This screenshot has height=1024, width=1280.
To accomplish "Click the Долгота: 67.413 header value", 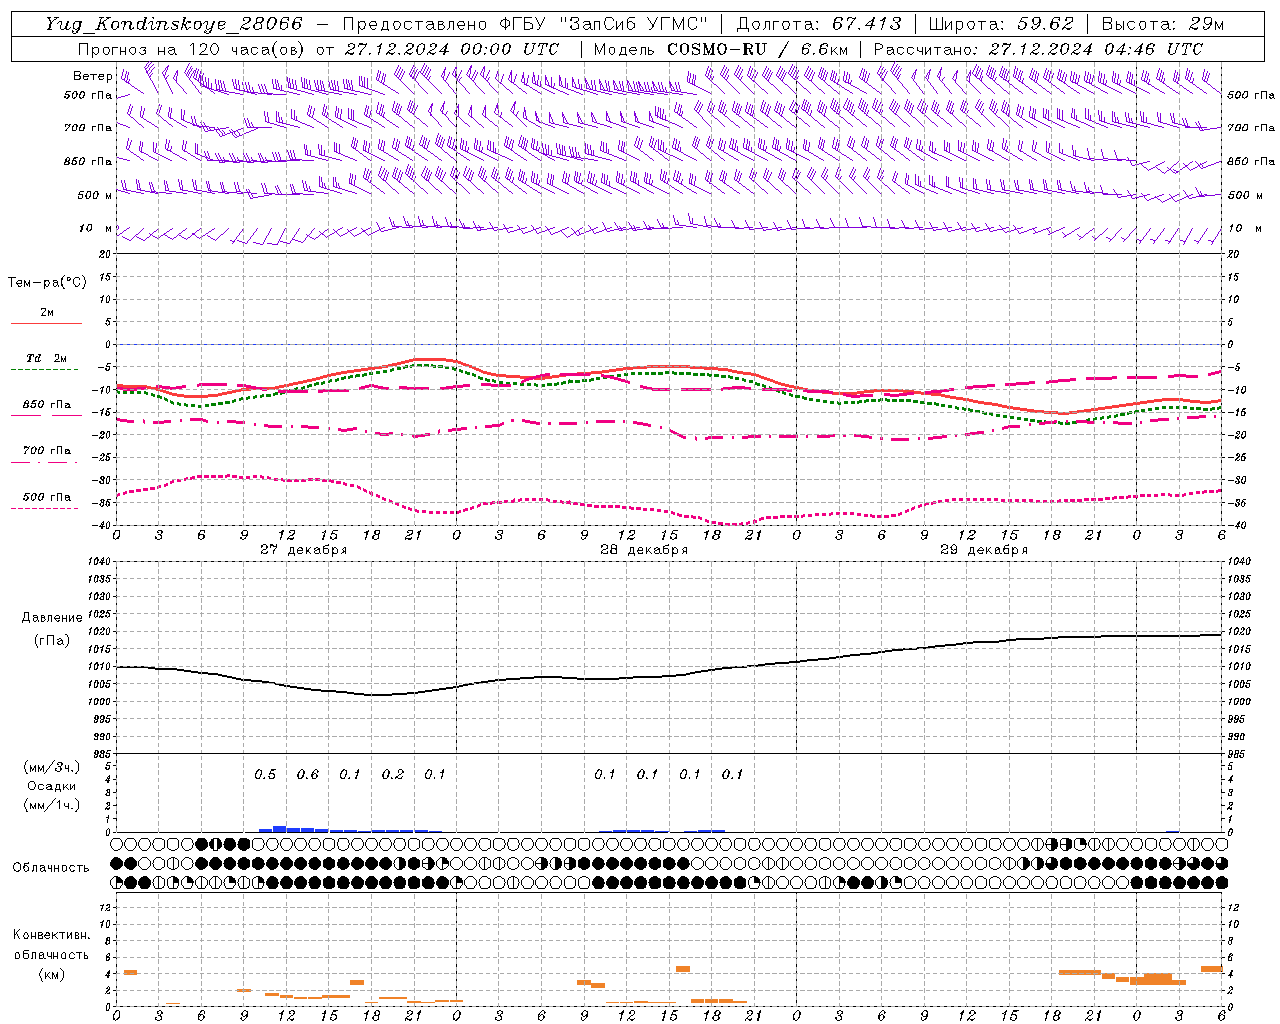I will tap(819, 24).
